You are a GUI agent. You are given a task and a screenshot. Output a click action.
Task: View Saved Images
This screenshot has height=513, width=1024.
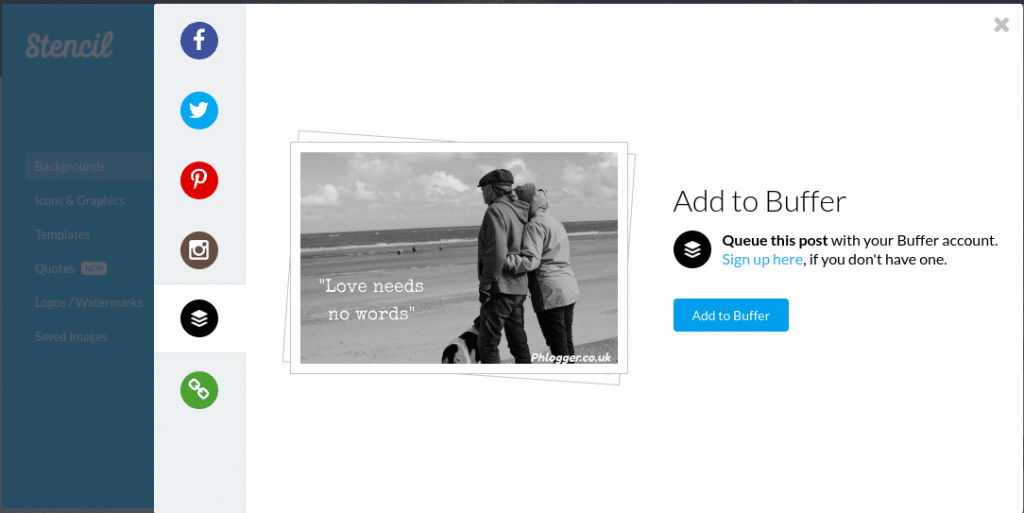(71, 337)
